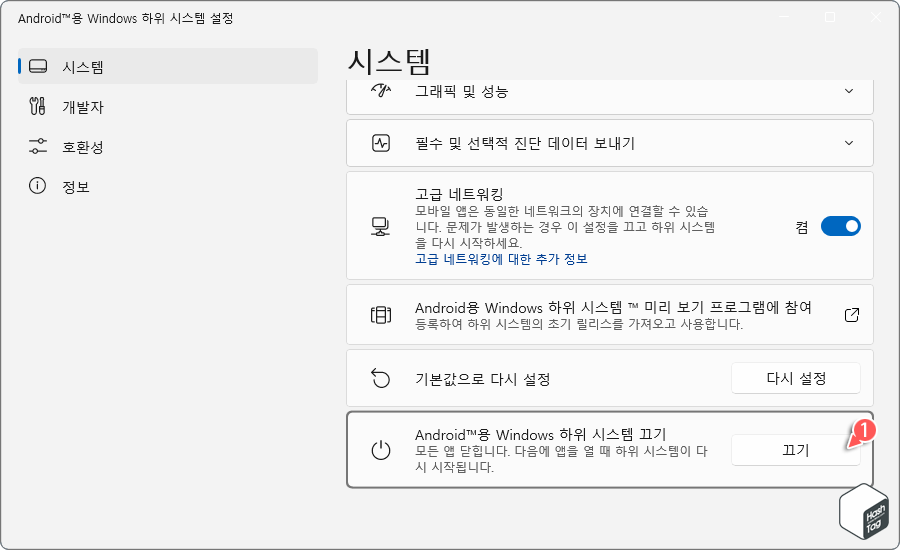Open the external link icon for 미리 보기 프로그램
This screenshot has height=550, width=900.
pos(852,315)
